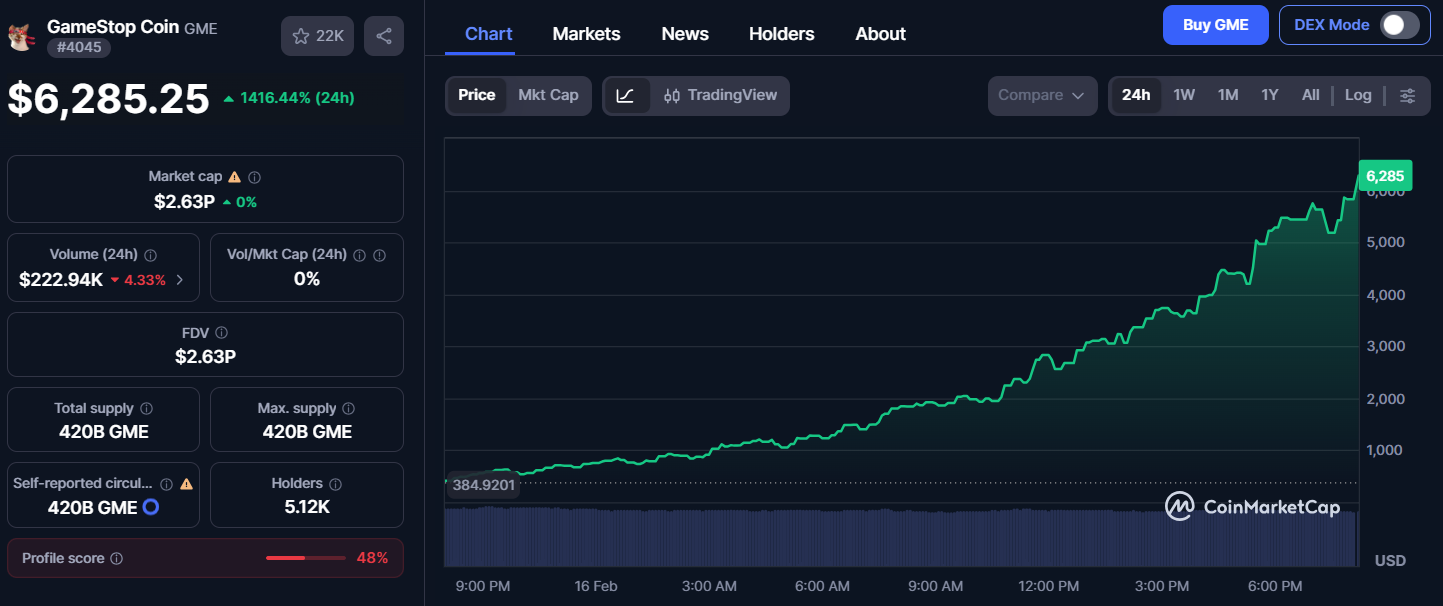Click the $222.94K volume value

(x=61, y=280)
